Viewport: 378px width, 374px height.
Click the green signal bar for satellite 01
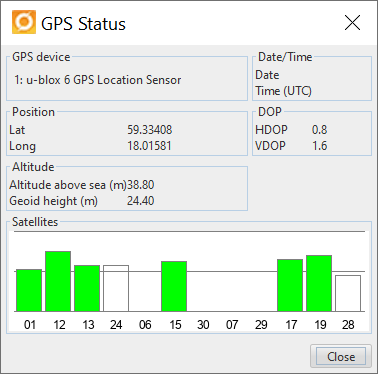tap(29, 290)
